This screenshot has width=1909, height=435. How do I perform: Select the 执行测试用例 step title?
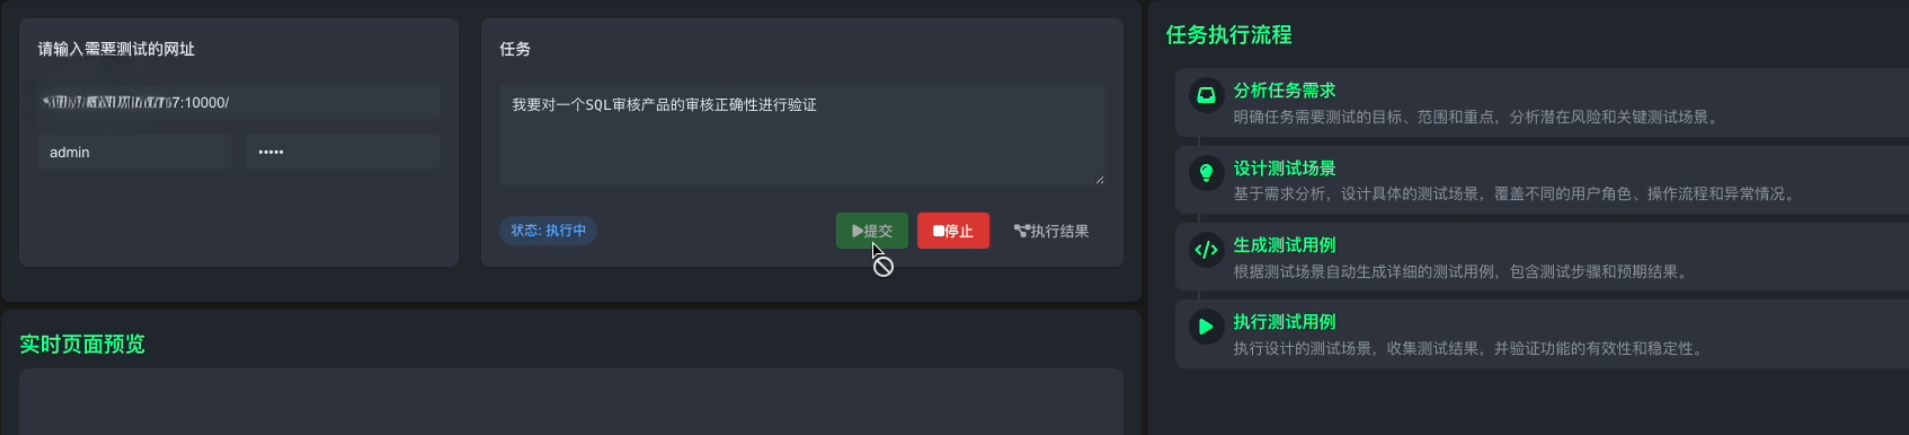(1284, 322)
